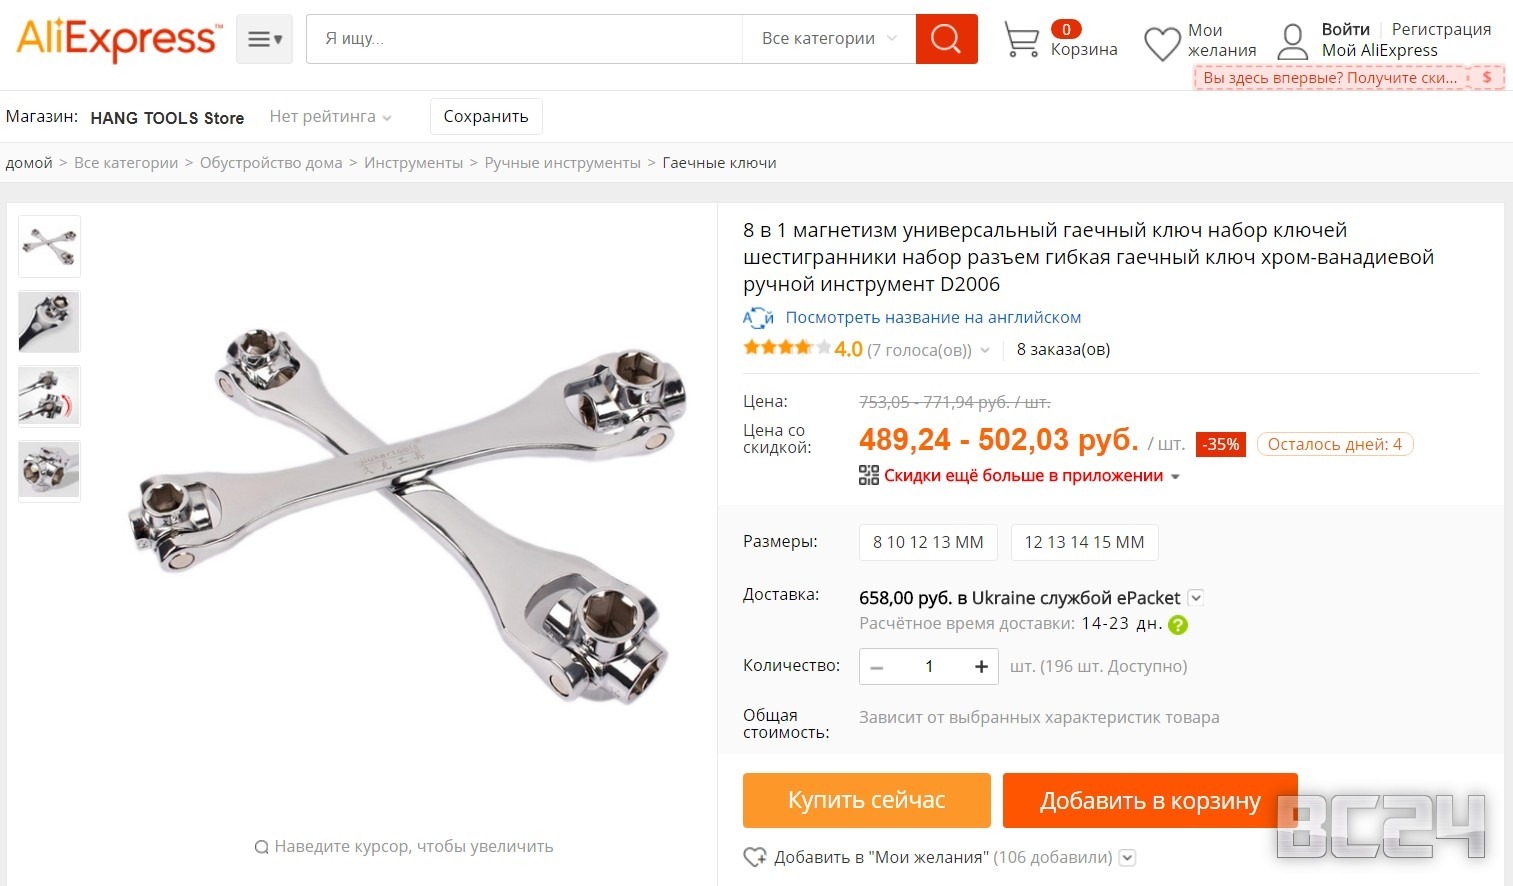Select size 12 13 14 15 MM
The height and width of the screenshot is (886, 1513).
pyautogui.click(x=1084, y=542)
